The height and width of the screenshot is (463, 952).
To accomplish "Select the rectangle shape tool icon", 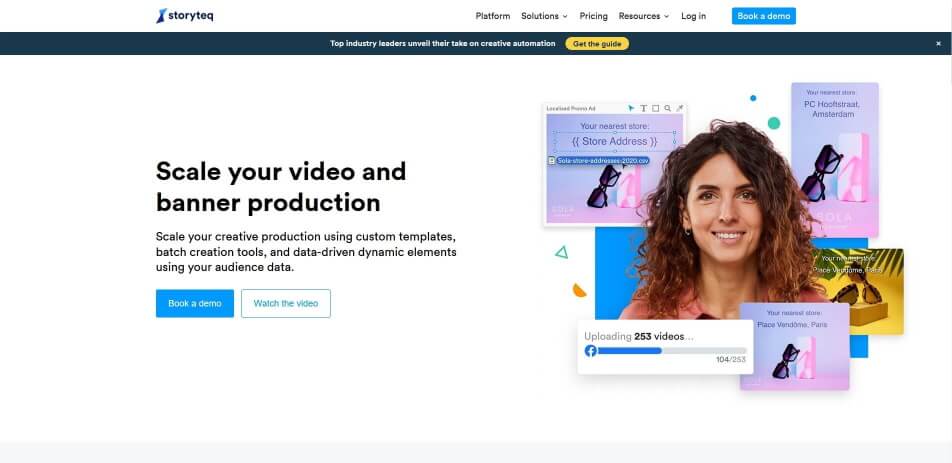I will point(656,108).
